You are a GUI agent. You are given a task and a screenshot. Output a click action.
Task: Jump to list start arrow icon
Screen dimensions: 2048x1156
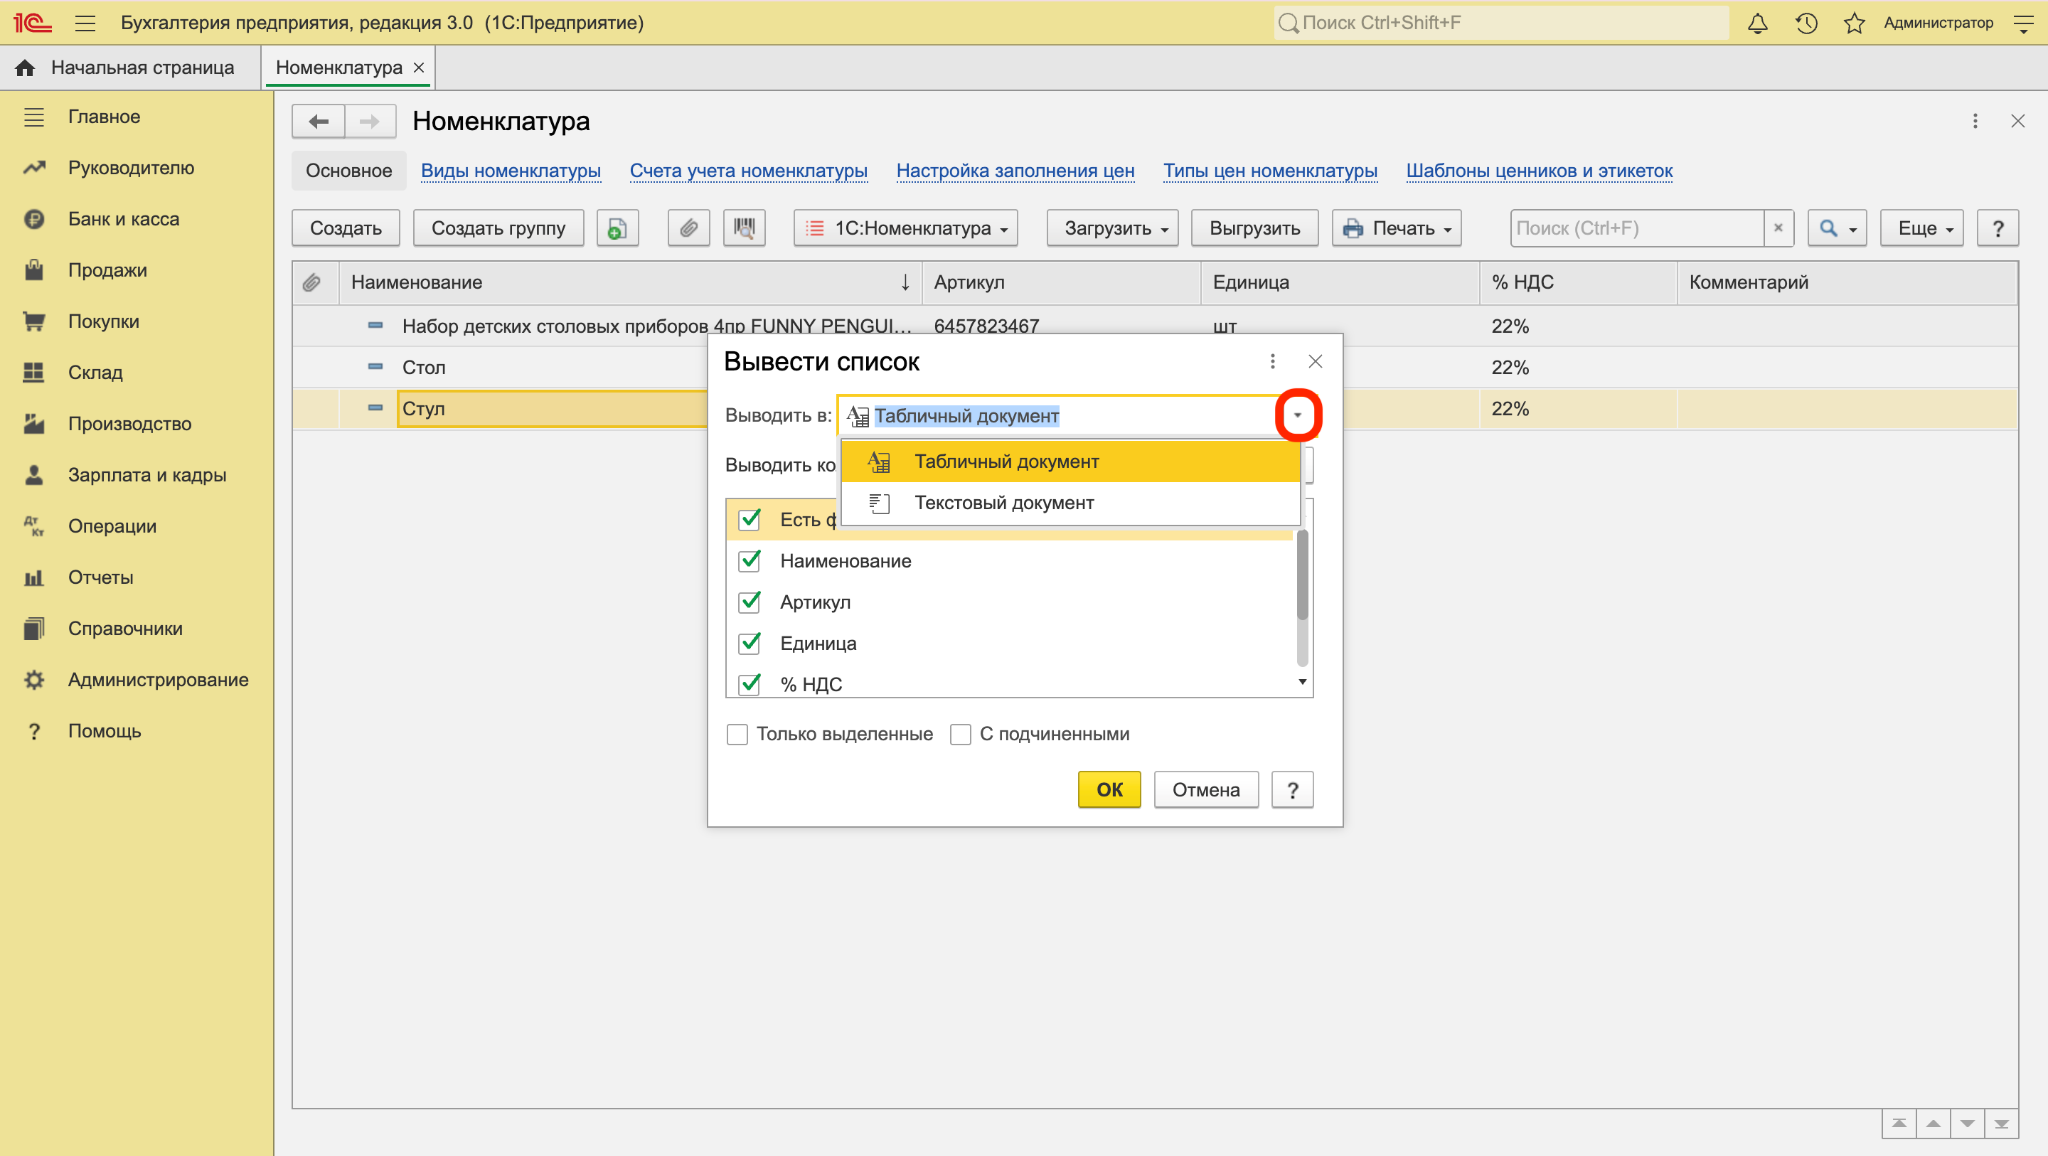(1898, 1124)
